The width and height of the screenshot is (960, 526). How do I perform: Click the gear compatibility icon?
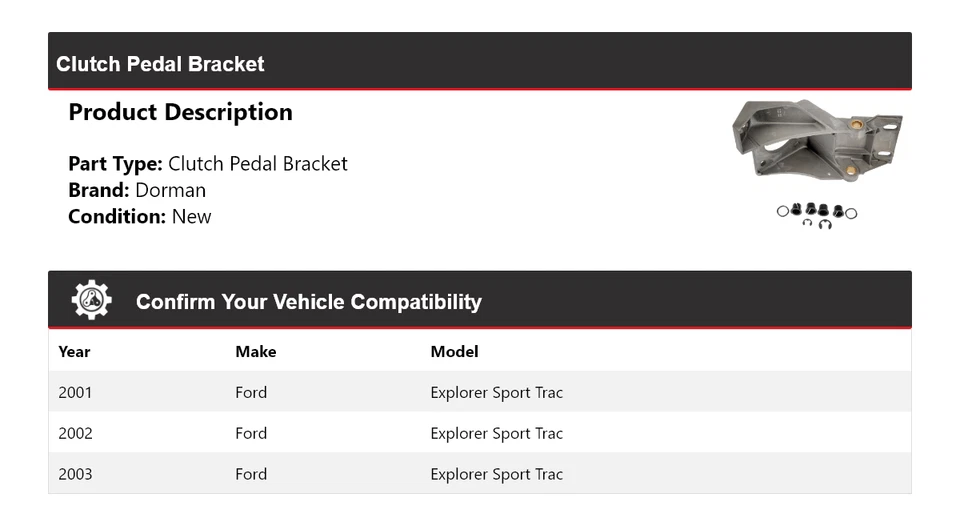coord(91,300)
